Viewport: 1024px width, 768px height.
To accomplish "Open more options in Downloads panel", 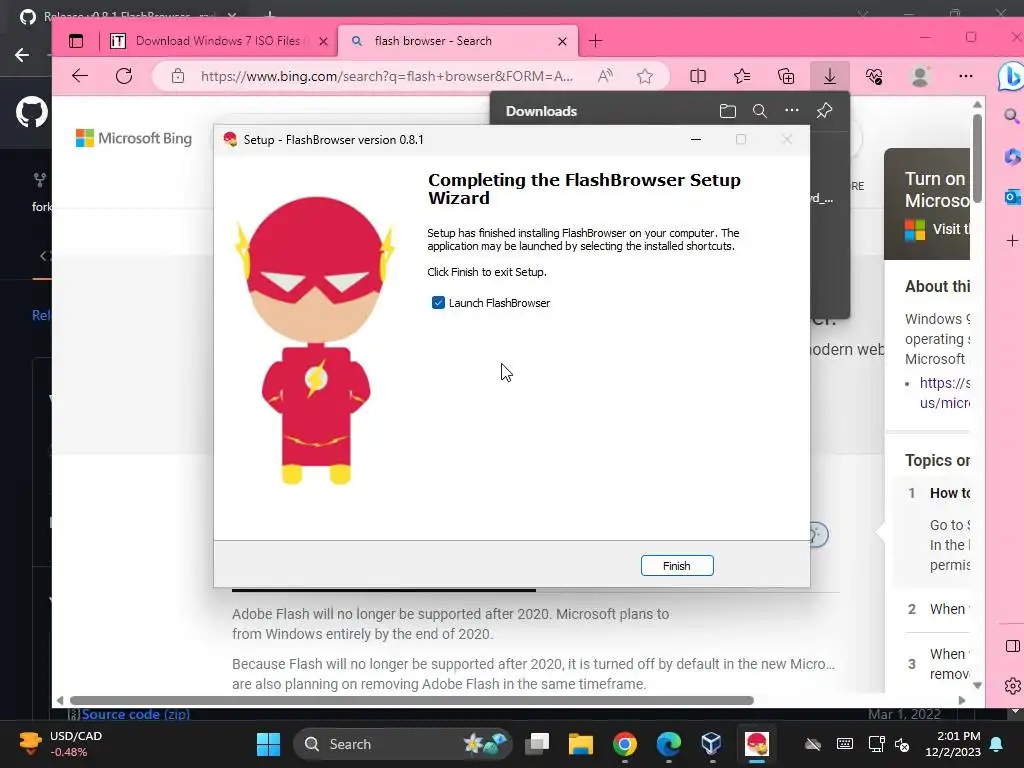I will (792, 110).
